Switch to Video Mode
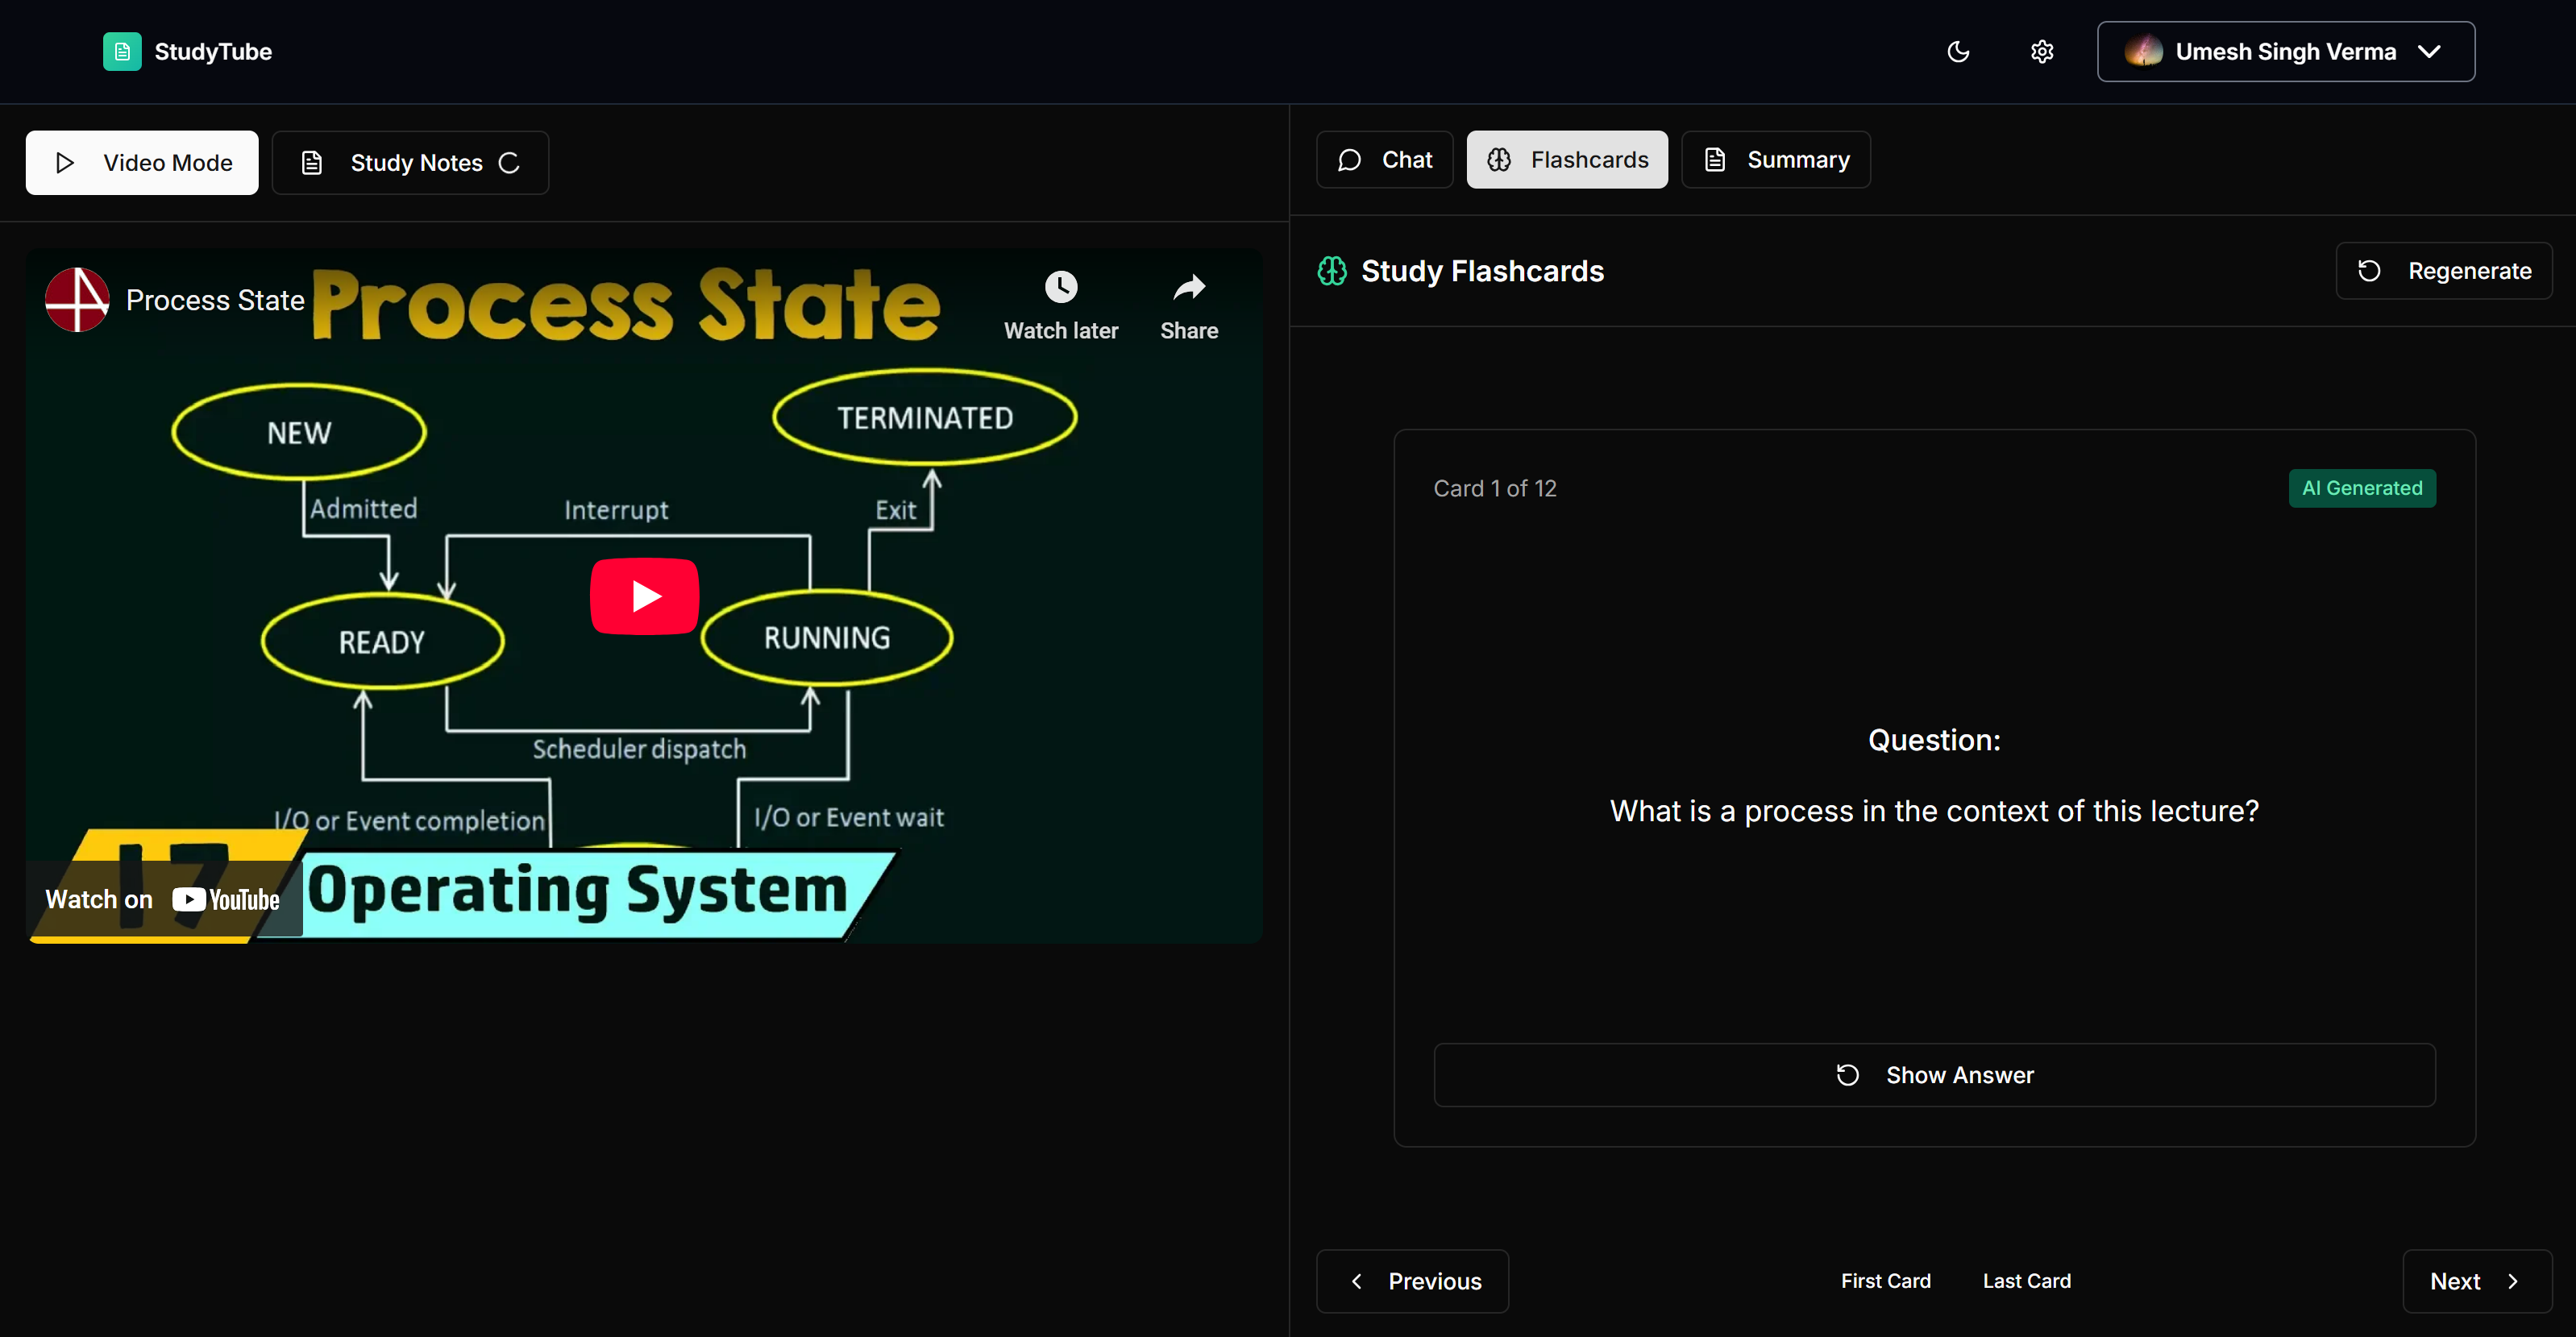This screenshot has width=2576, height=1337. point(142,163)
